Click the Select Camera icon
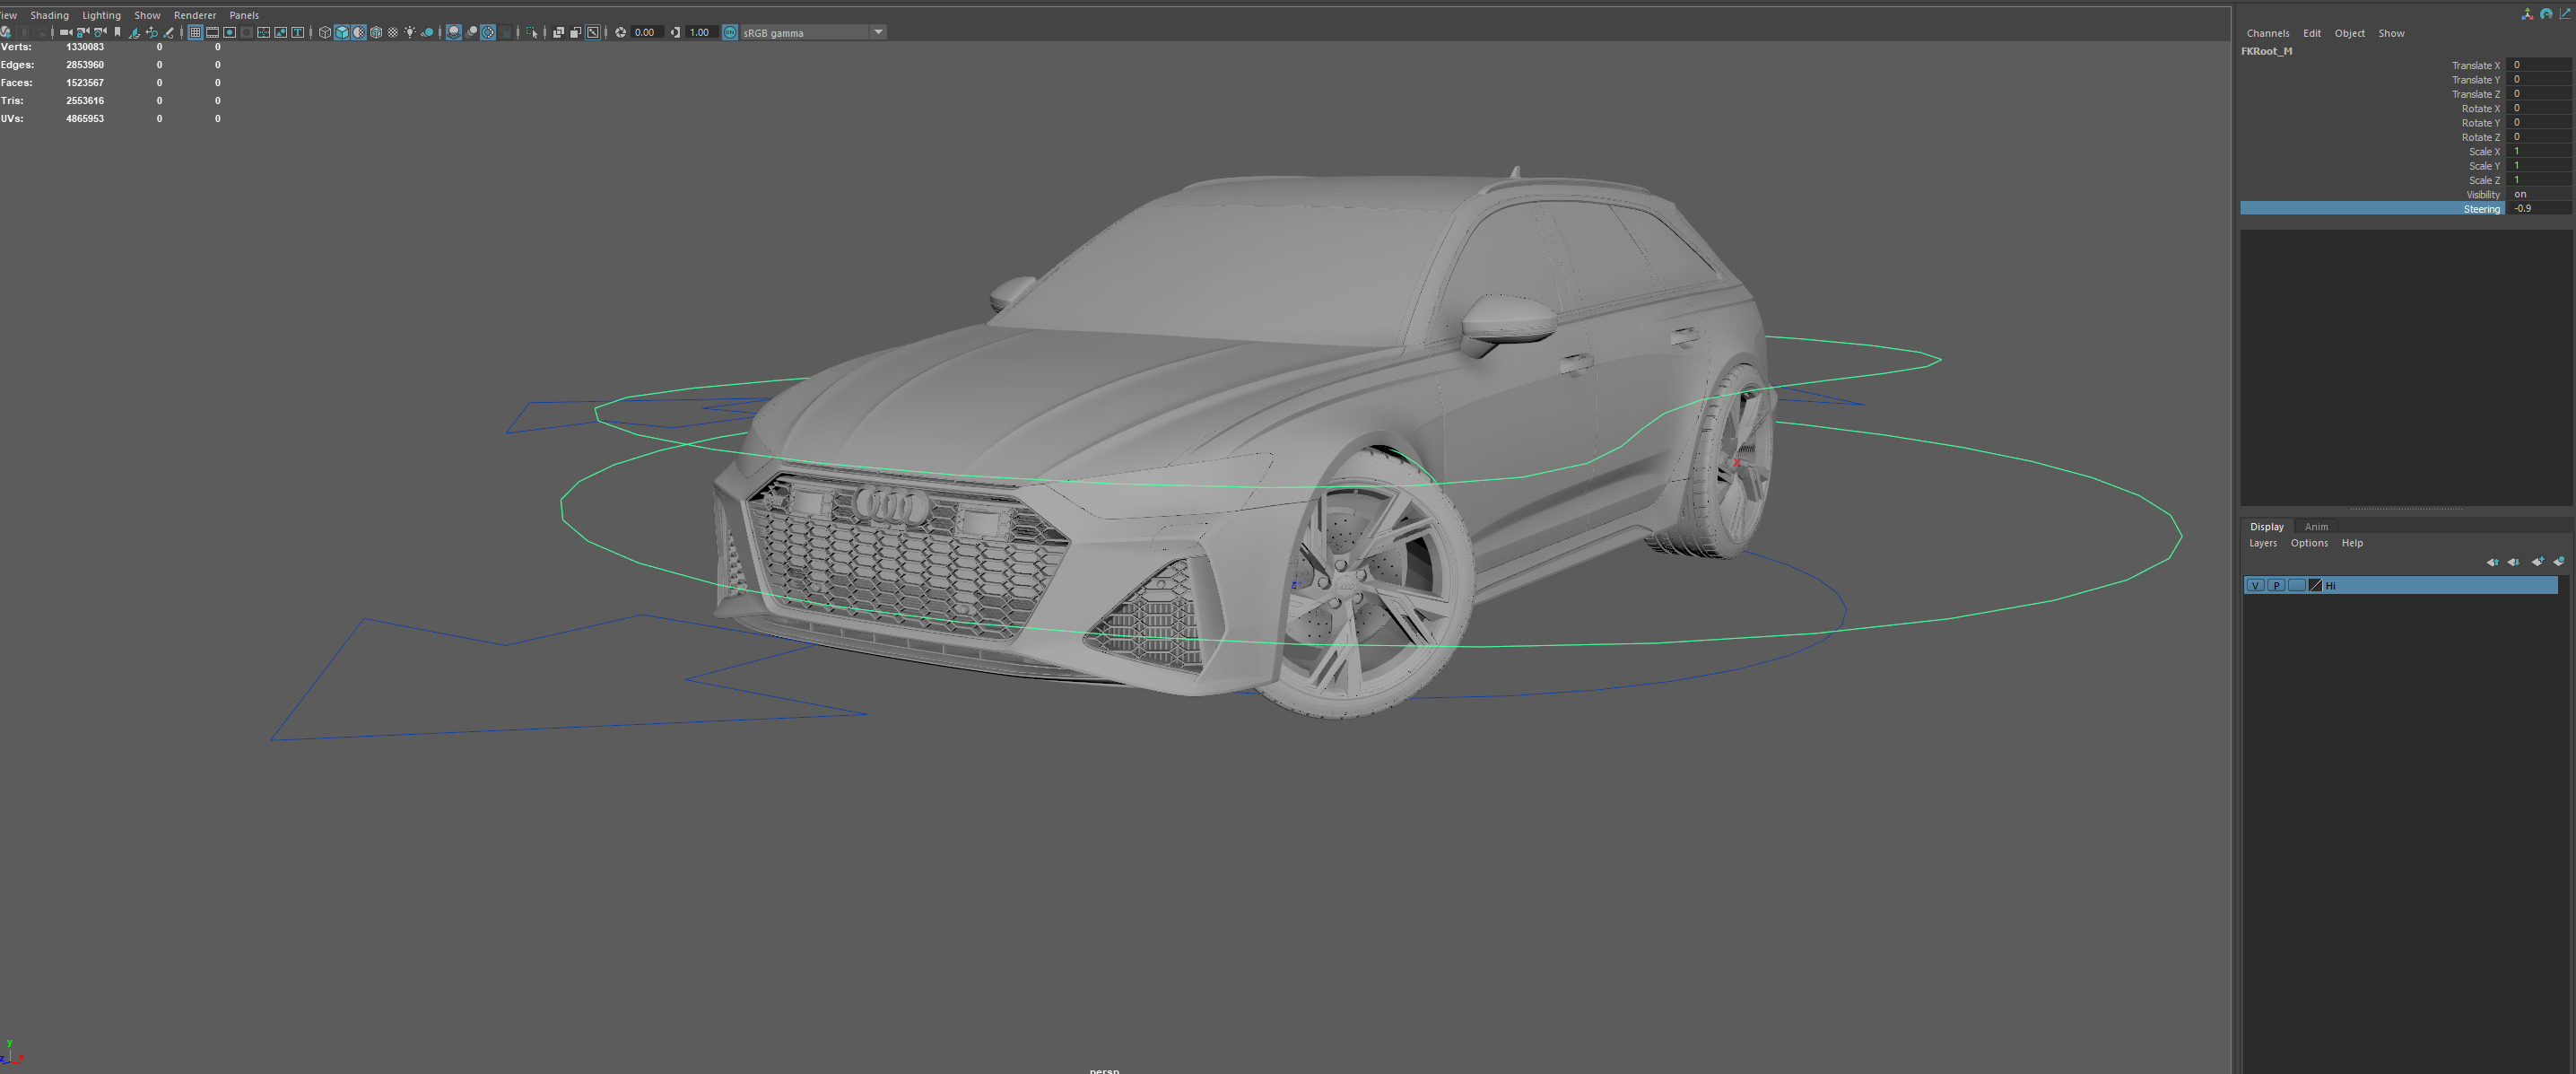Screen dimensions: 2576x1074 pyautogui.click(x=66, y=33)
